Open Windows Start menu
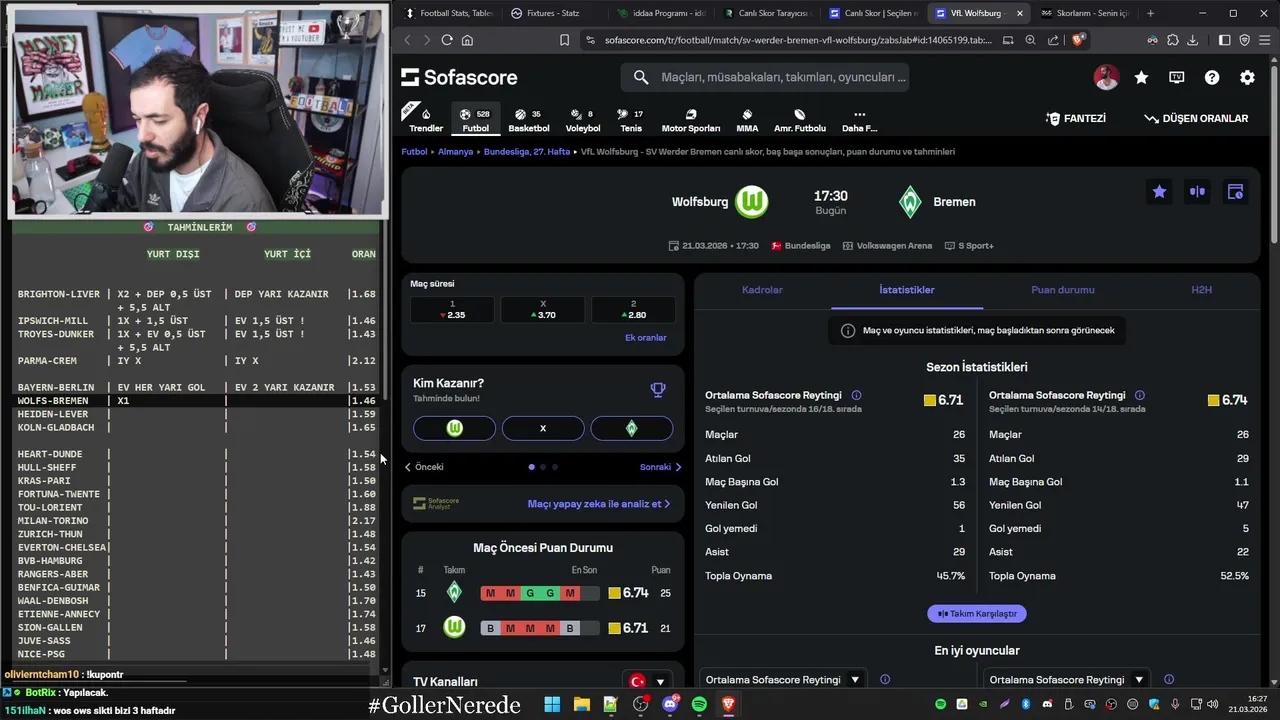This screenshot has height=720, width=1280. click(x=552, y=704)
